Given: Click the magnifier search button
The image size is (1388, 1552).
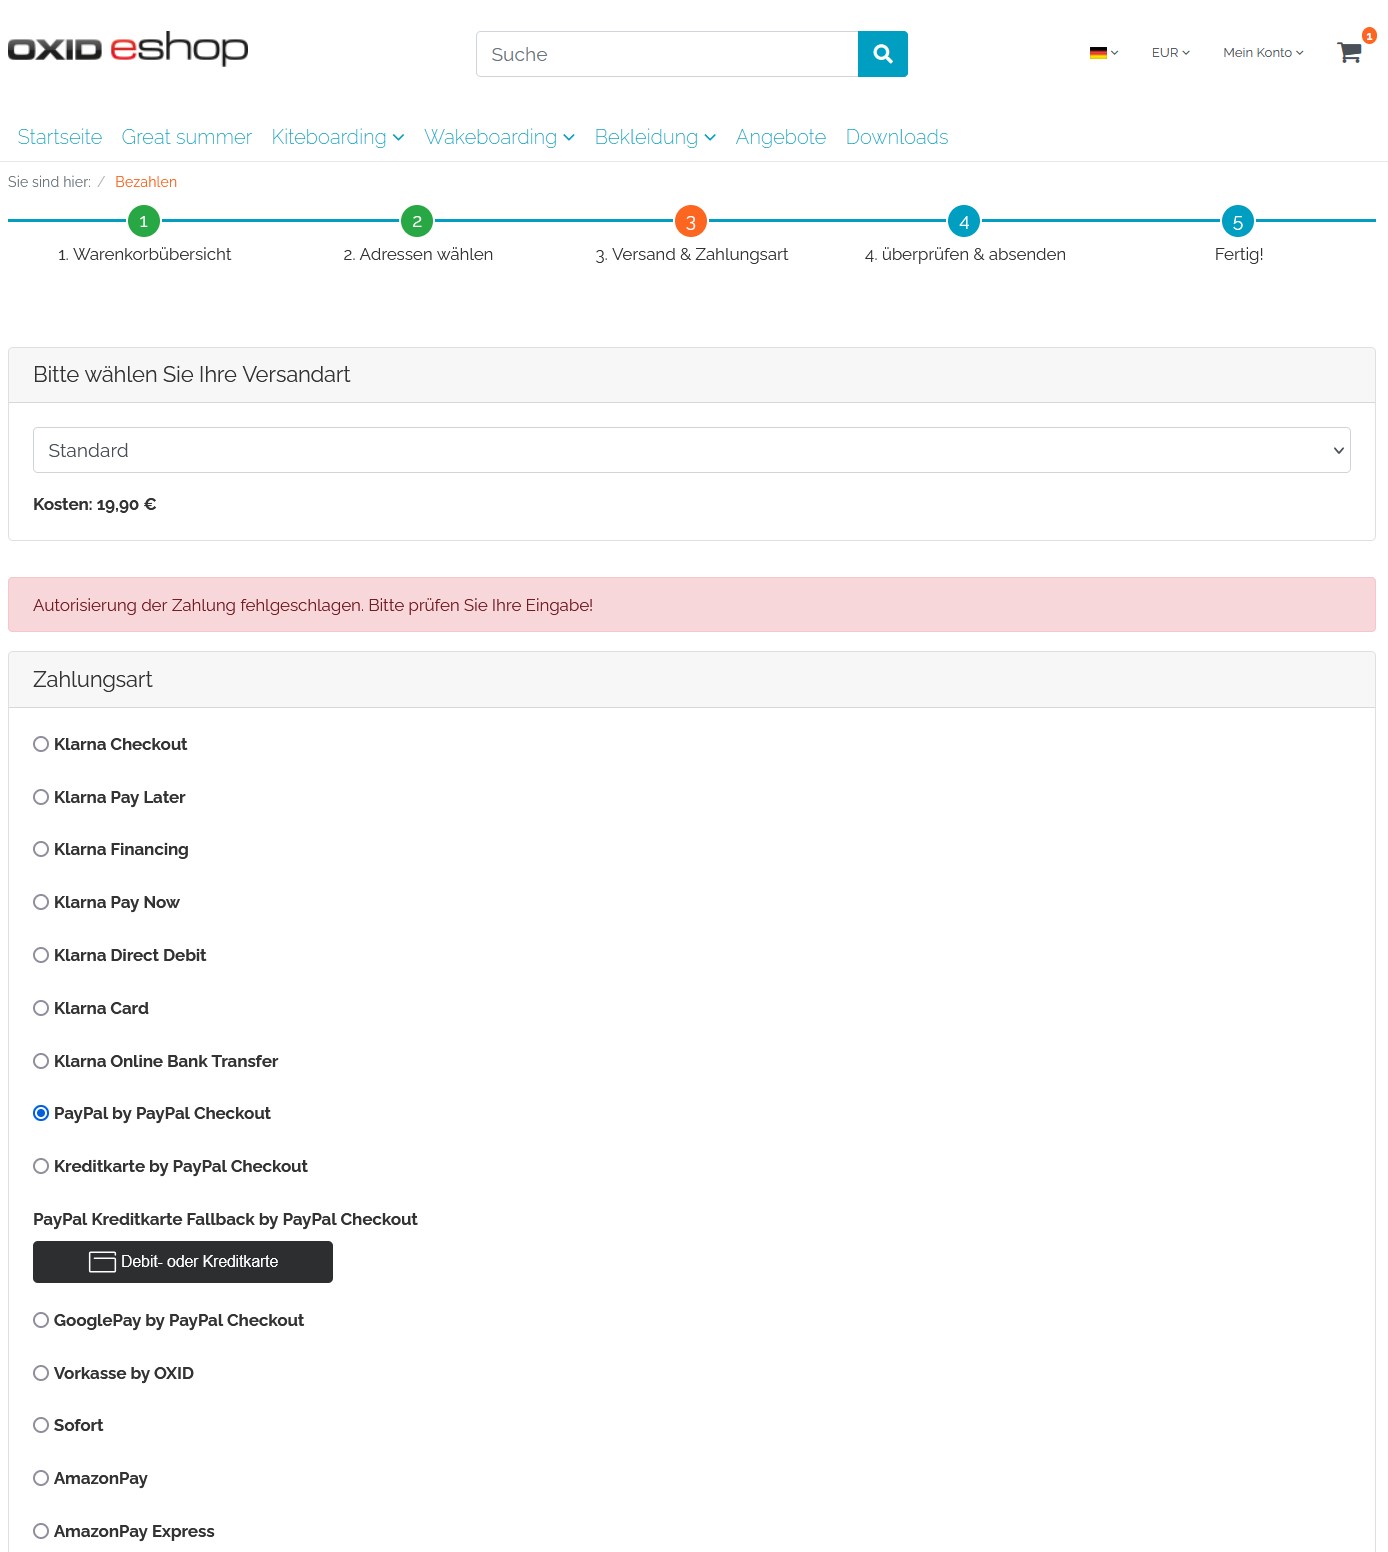Looking at the screenshot, I should [x=882, y=54].
